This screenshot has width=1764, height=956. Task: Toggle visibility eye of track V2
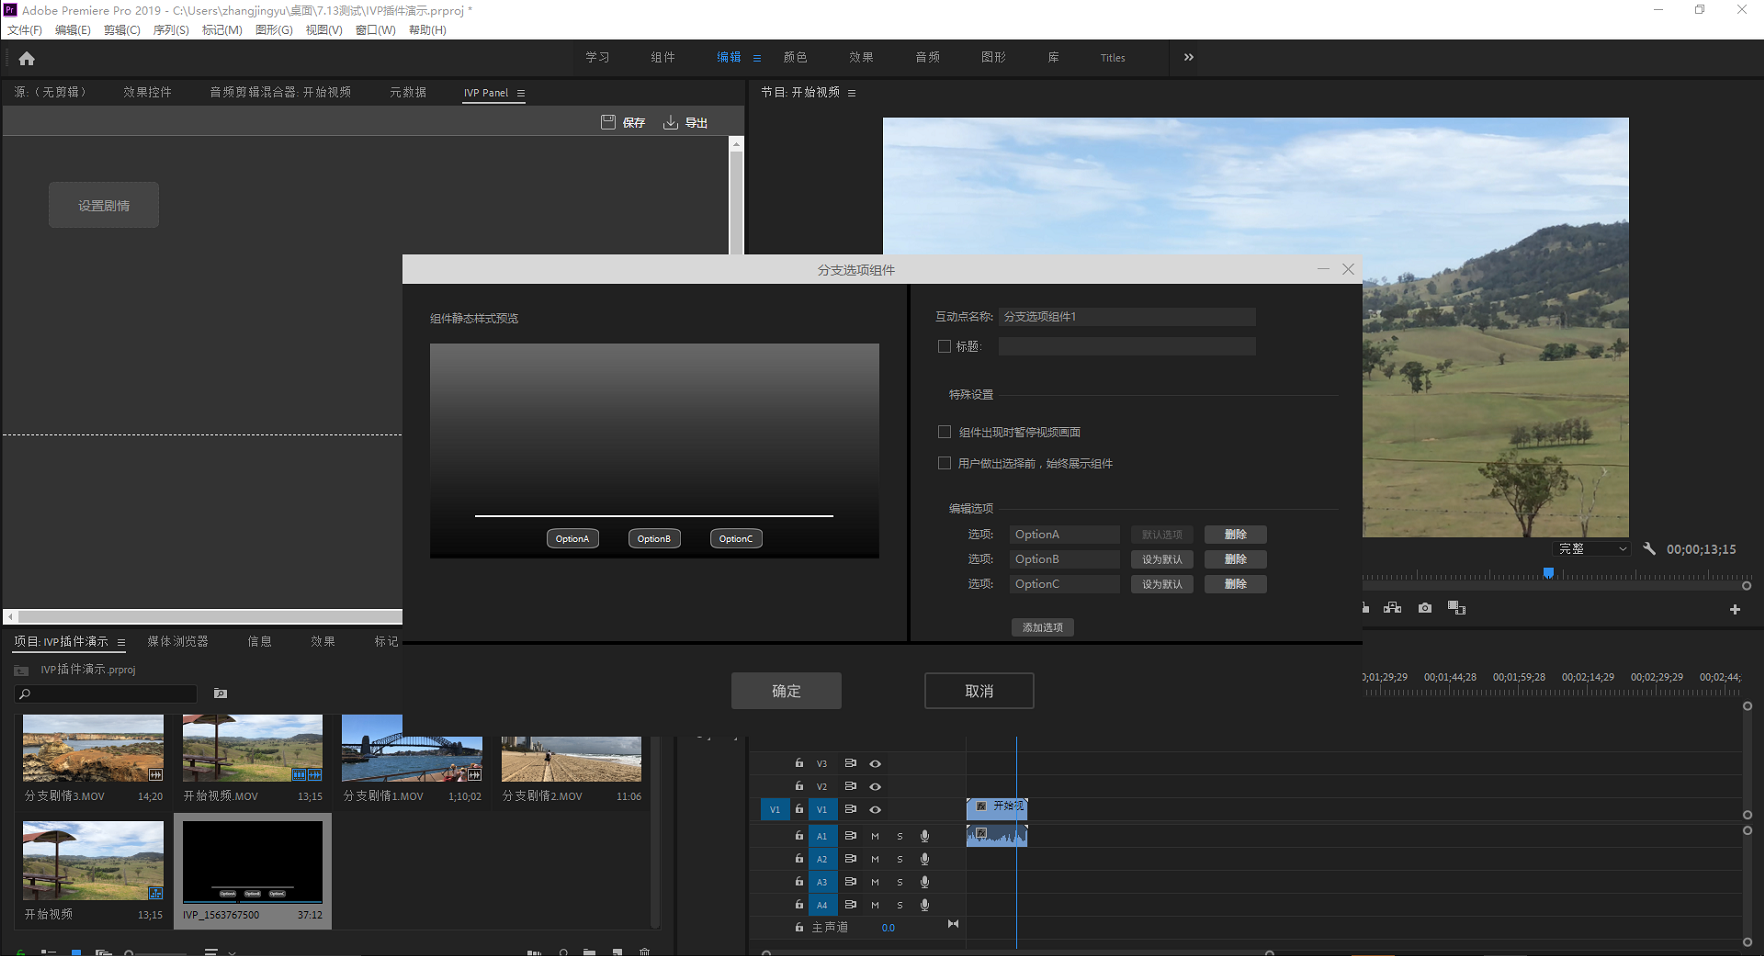coord(875,787)
